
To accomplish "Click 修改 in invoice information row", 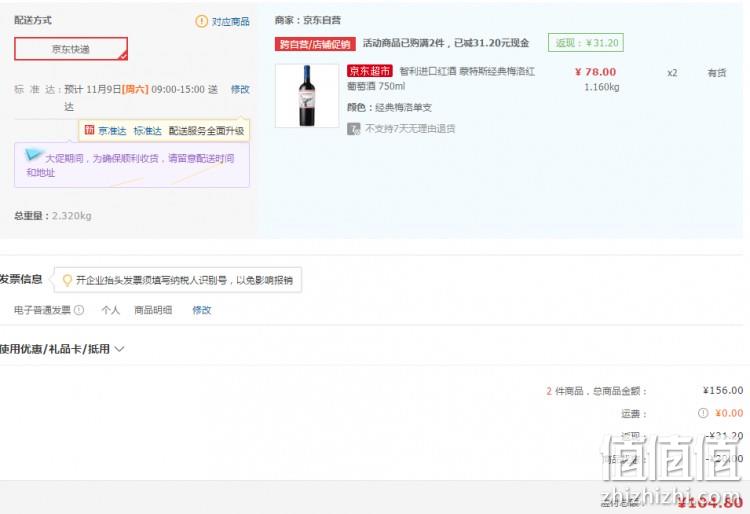I will pos(202,310).
